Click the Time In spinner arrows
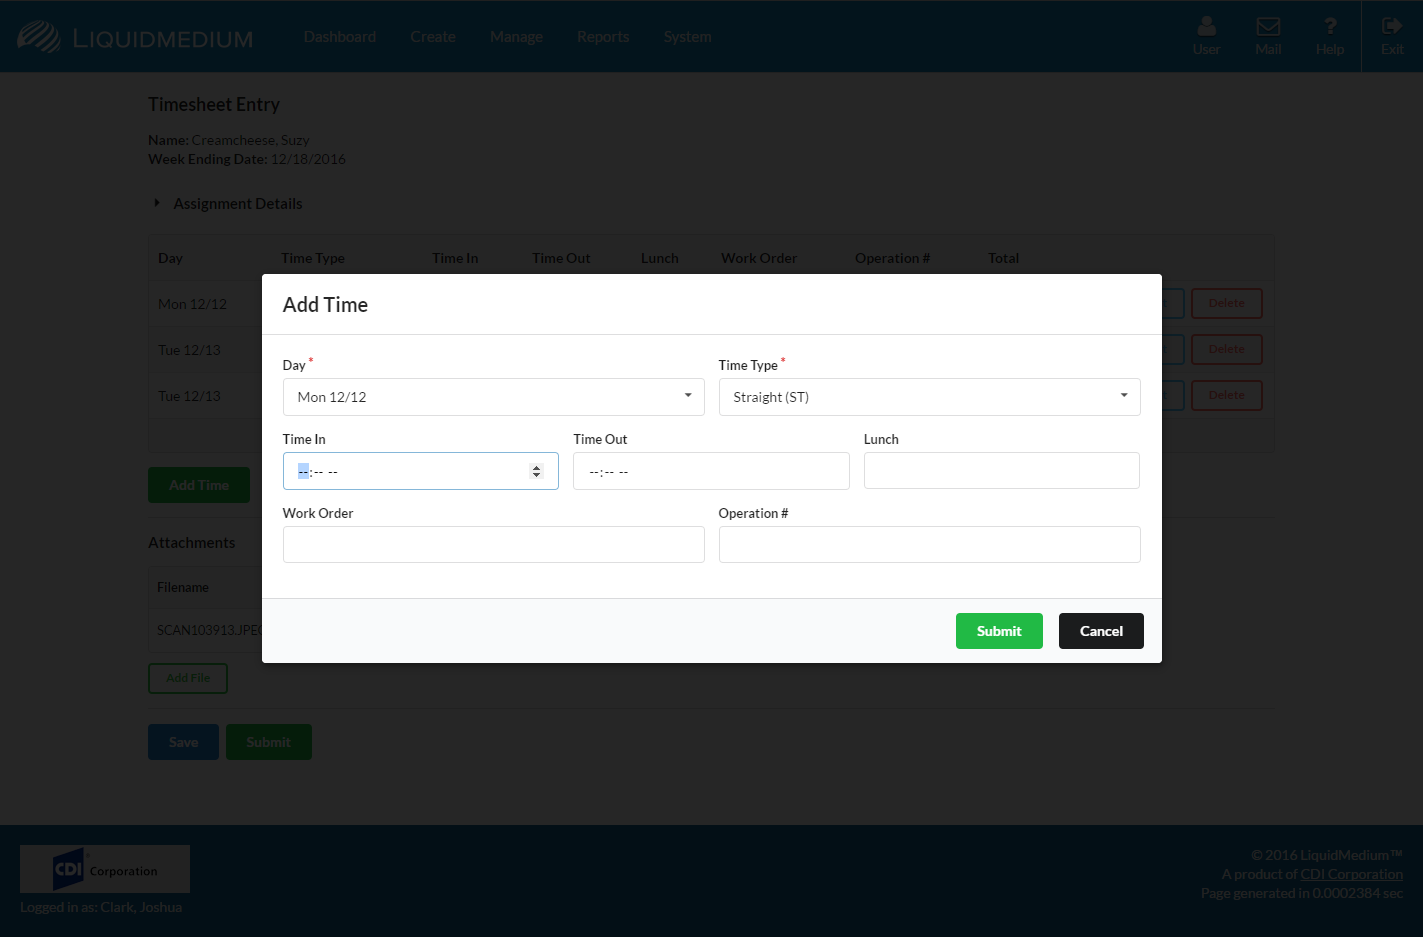The width and height of the screenshot is (1423, 937). click(536, 471)
